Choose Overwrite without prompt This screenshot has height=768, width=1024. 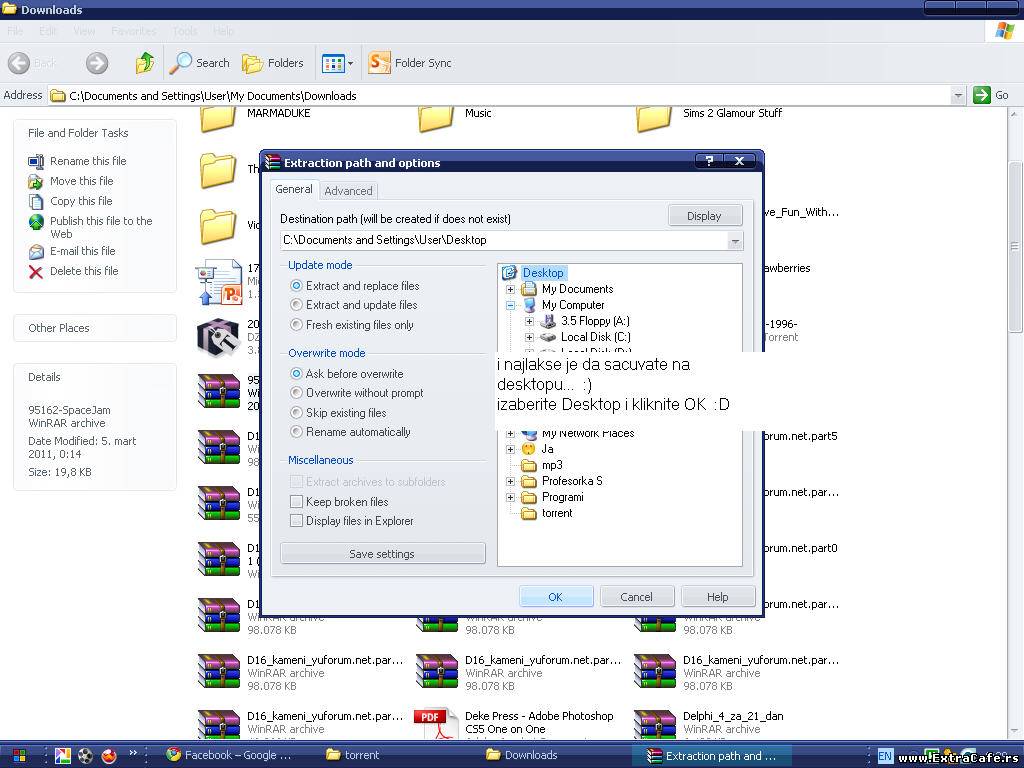[x=296, y=393]
